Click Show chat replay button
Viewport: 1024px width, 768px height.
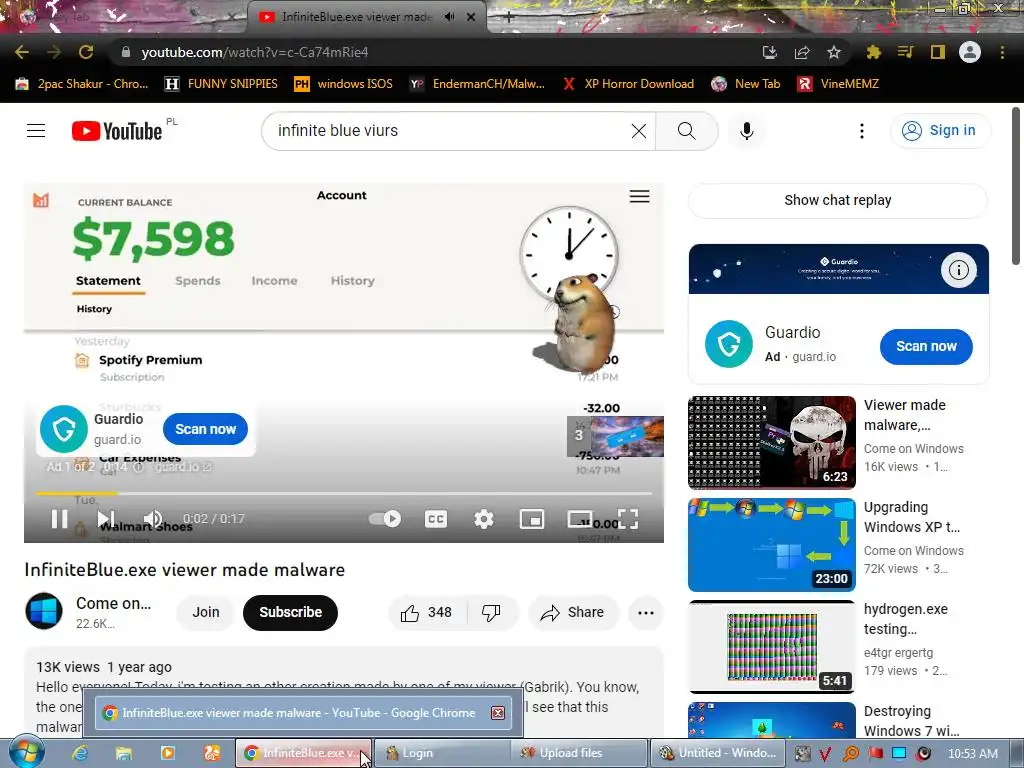(x=838, y=200)
